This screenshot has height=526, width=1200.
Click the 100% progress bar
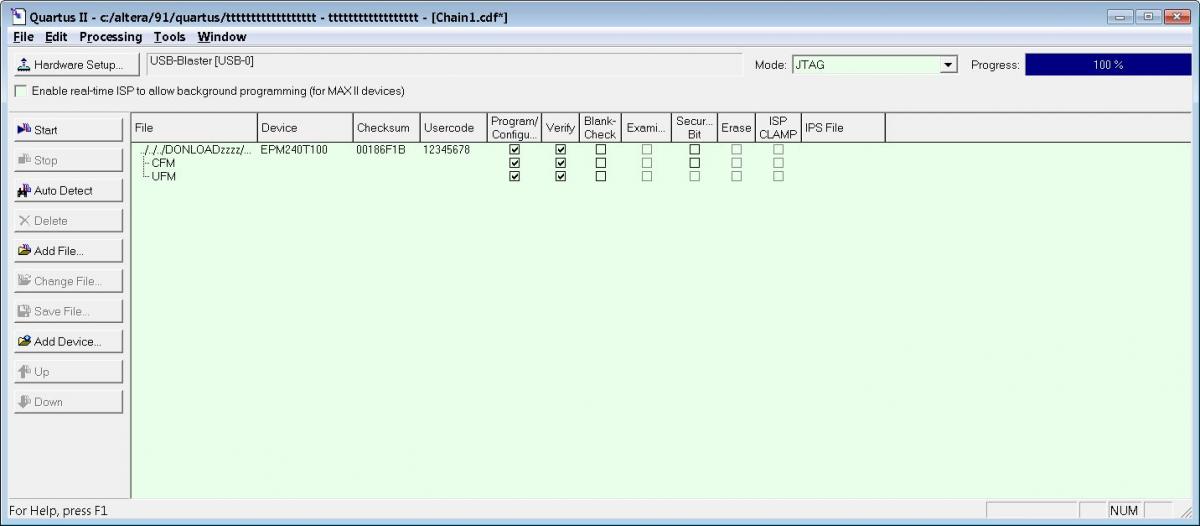(x=1108, y=65)
